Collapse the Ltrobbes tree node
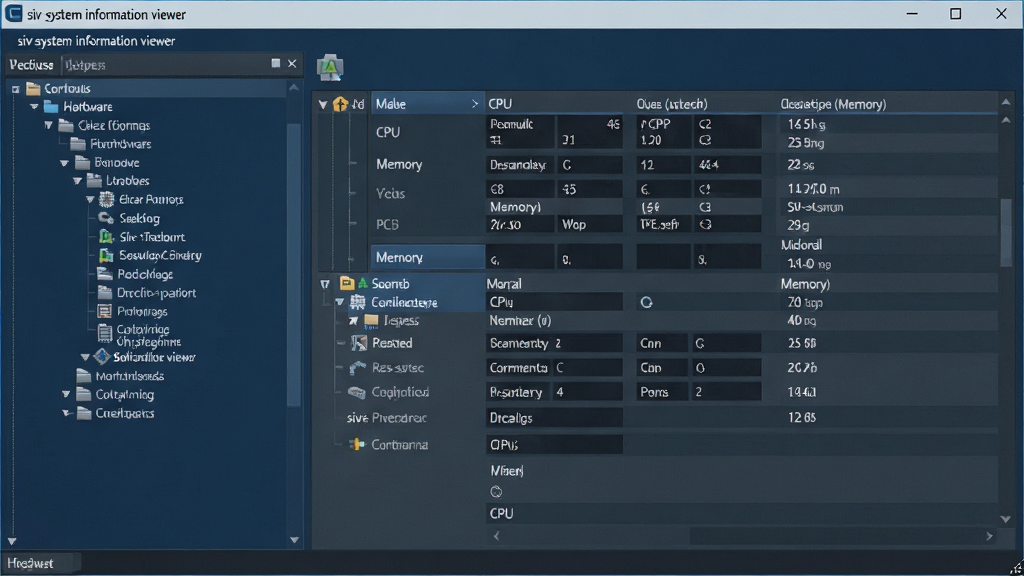The height and width of the screenshot is (576, 1024). (x=78, y=181)
